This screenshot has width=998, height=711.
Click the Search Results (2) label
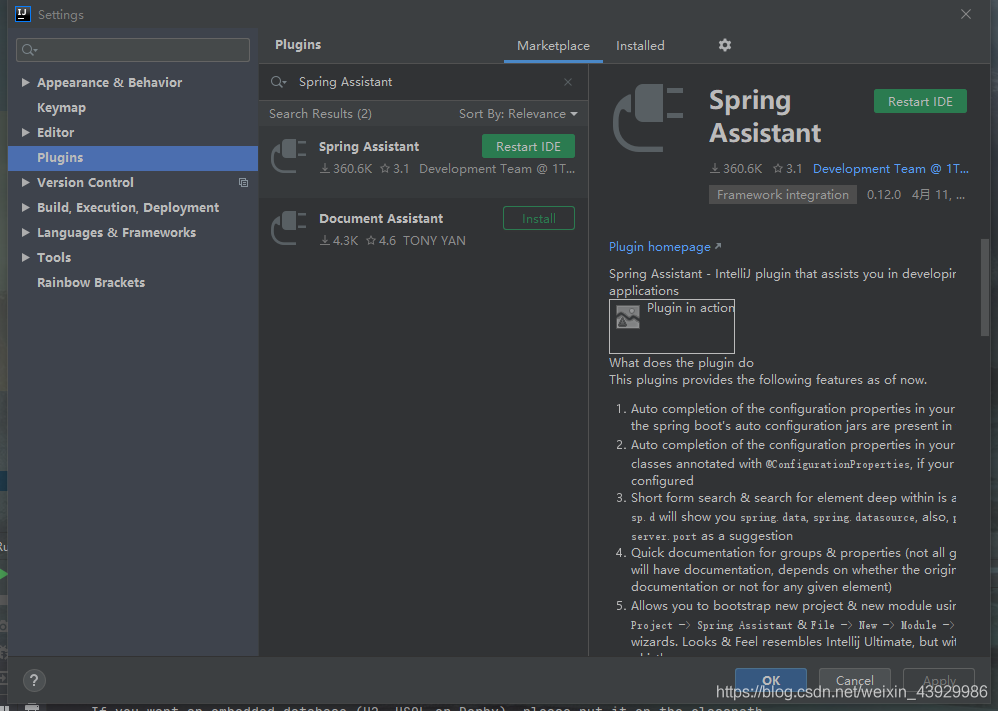click(x=320, y=114)
